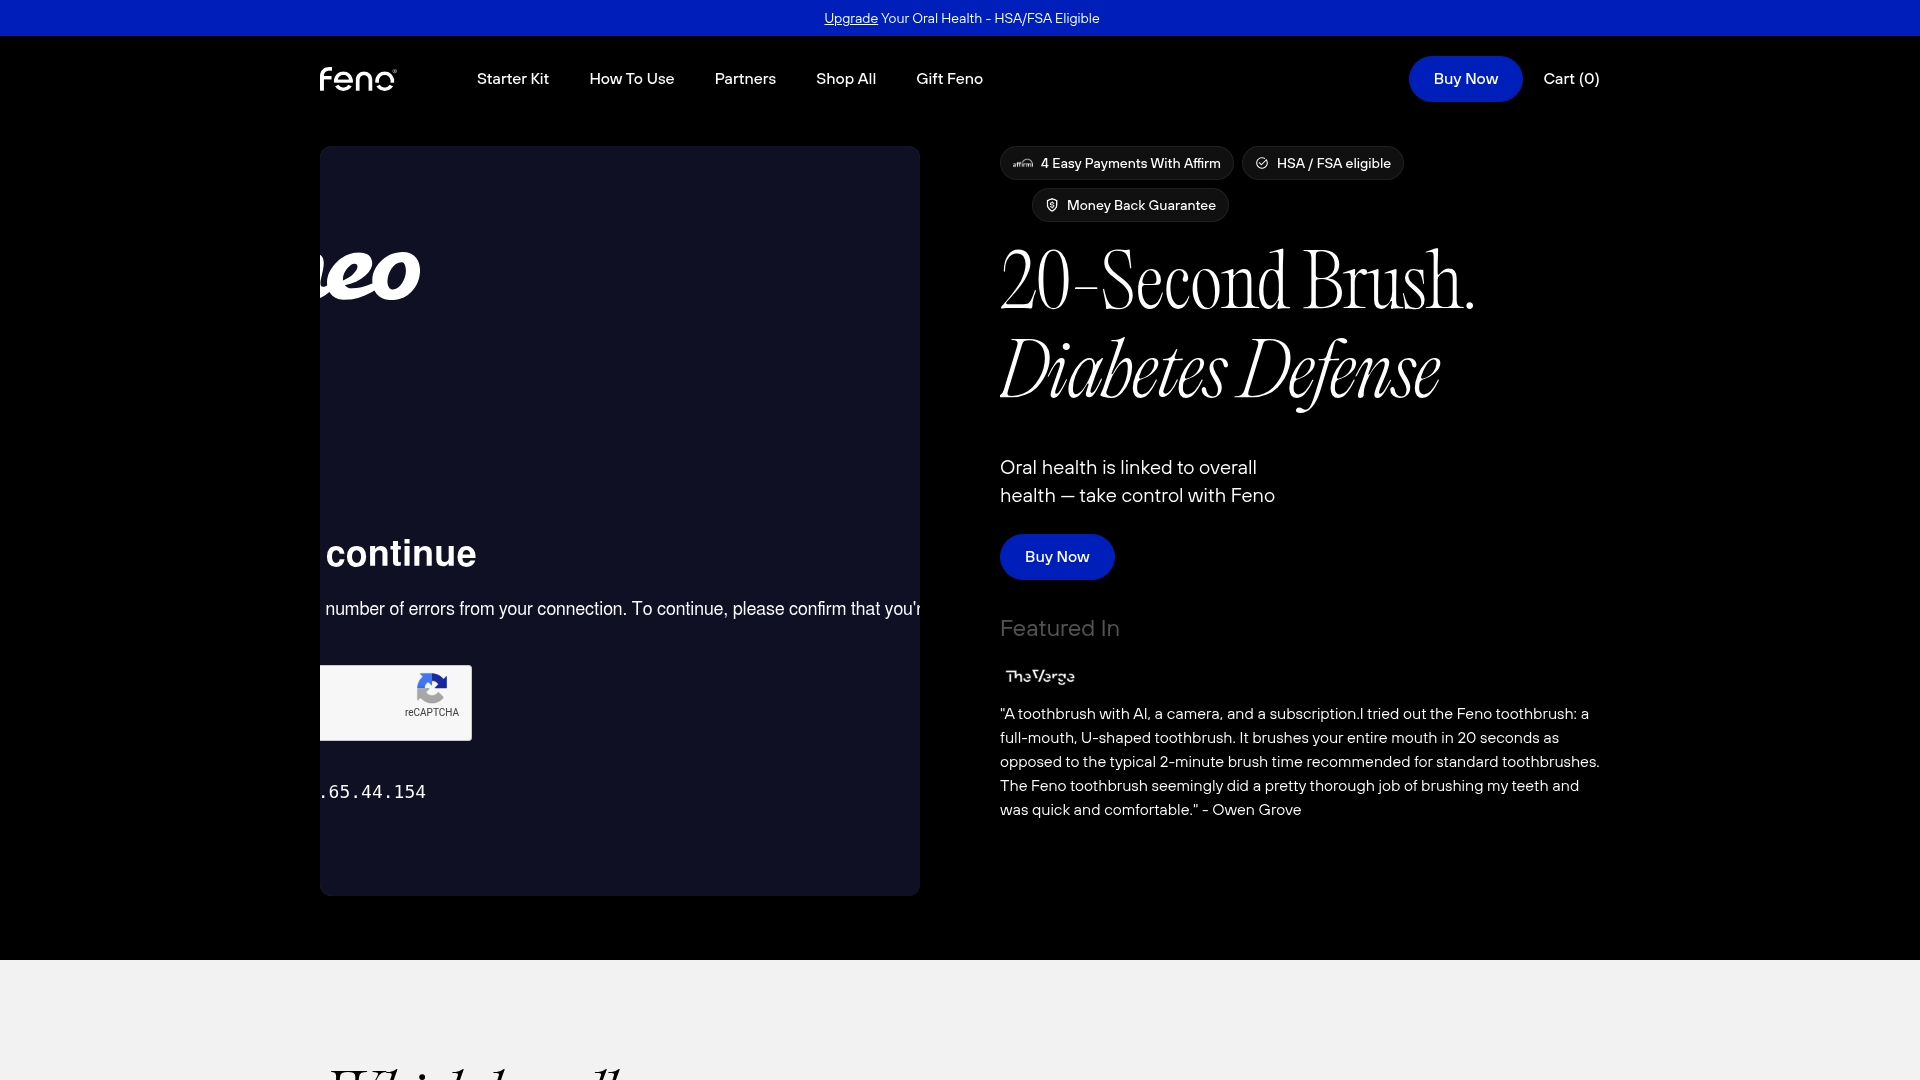Click The Verge logo under Featured In
Image resolution: width=1920 pixels, height=1080 pixels.
1040,676
